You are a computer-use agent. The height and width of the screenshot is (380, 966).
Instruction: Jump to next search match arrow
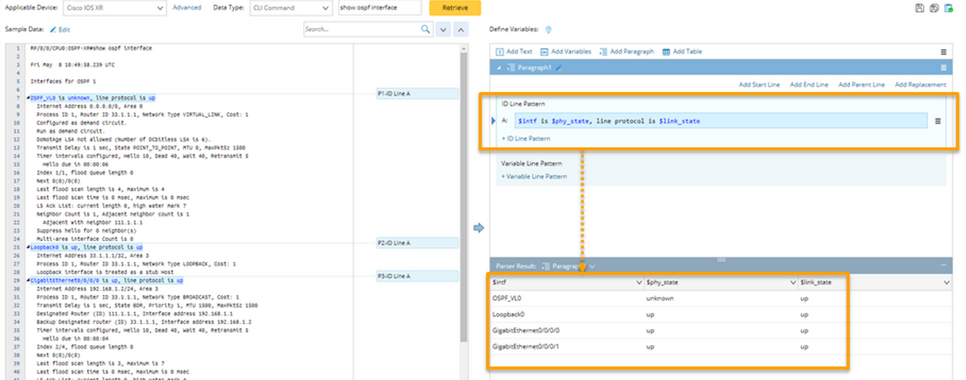point(443,29)
